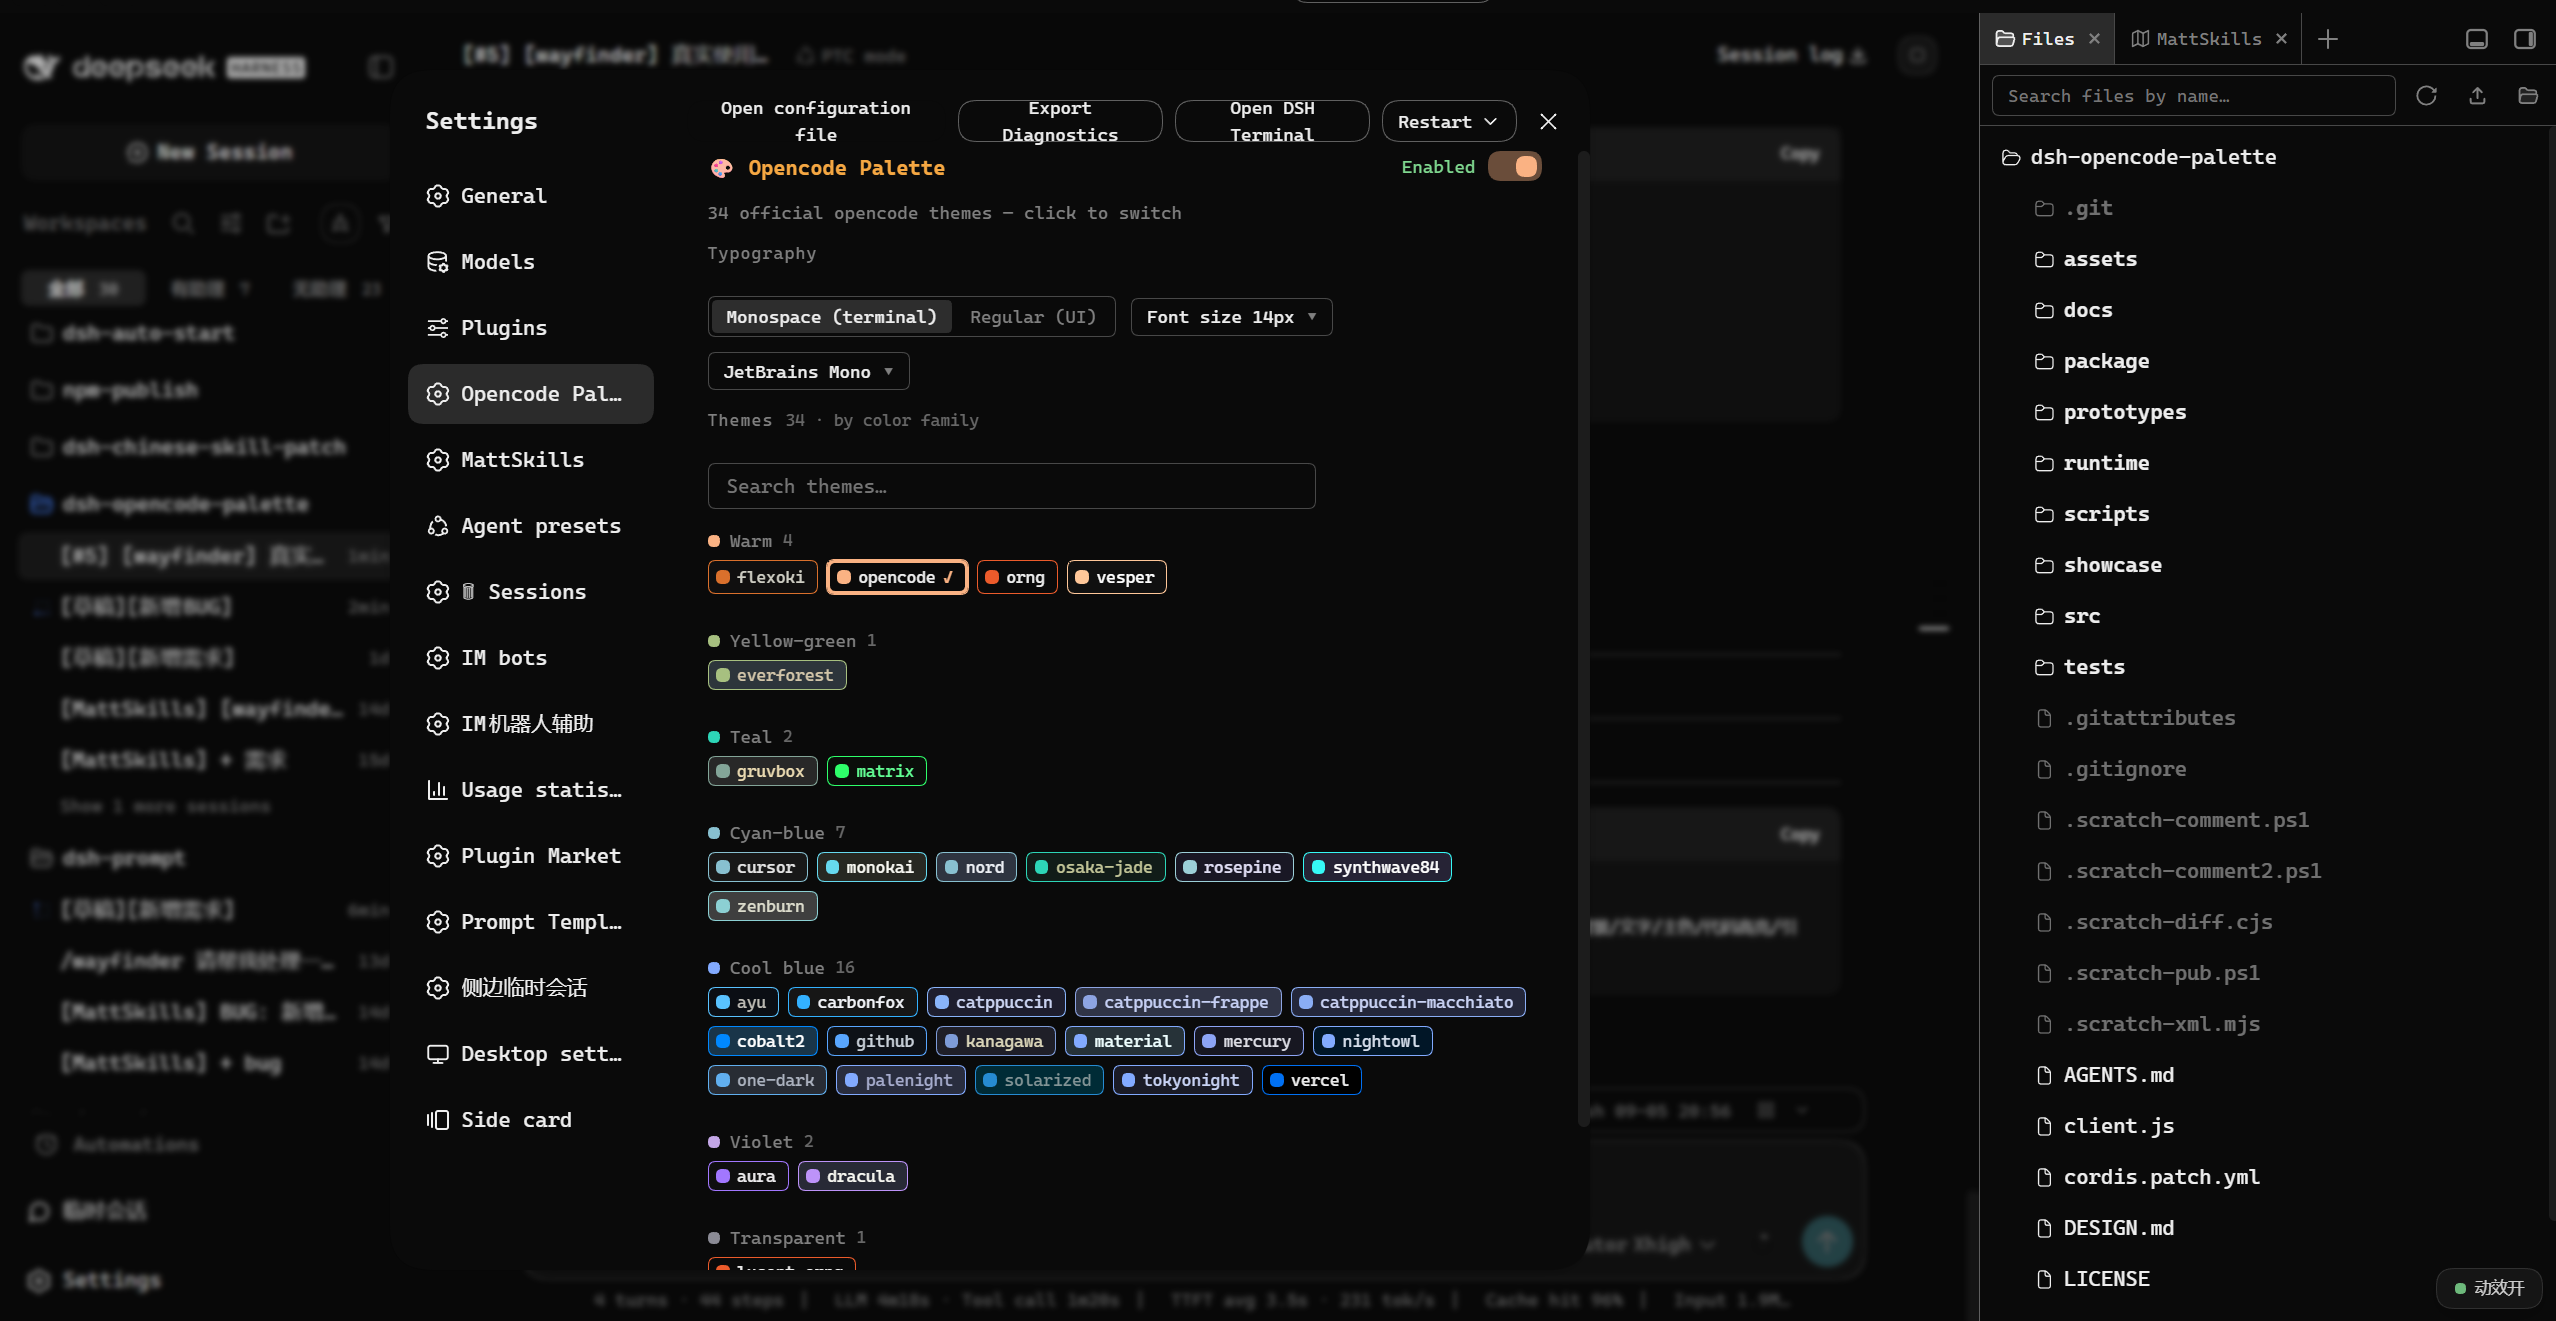Select the tokyonight theme chip
This screenshot has width=2556, height=1321.
(x=1182, y=1080)
